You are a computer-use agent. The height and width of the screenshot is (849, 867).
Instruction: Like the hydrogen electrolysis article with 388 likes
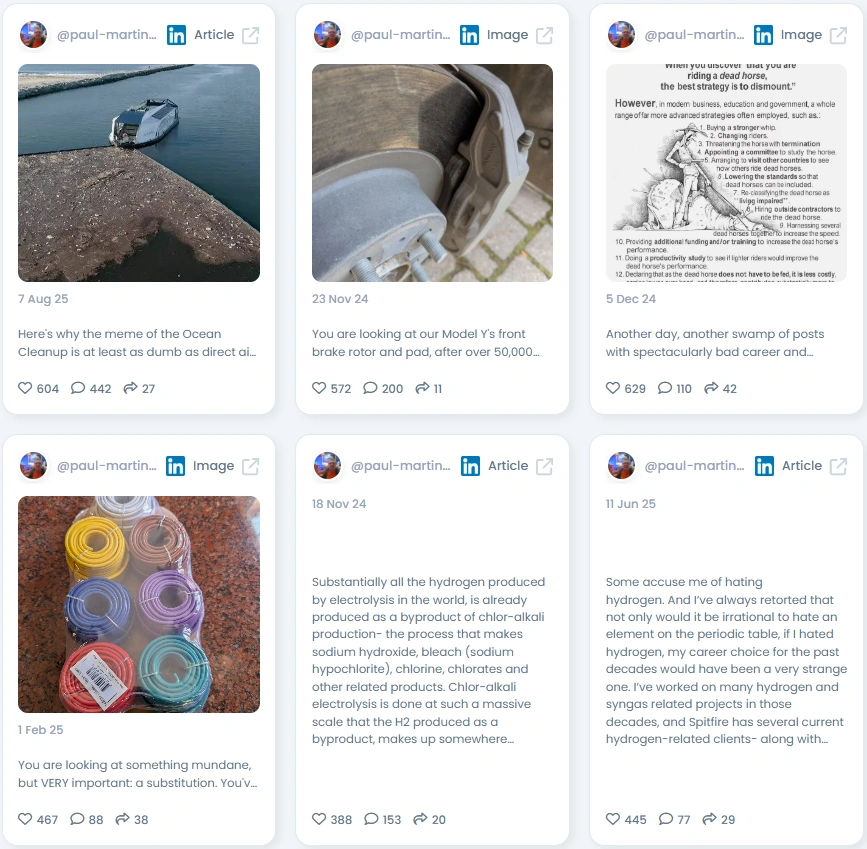[319, 819]
